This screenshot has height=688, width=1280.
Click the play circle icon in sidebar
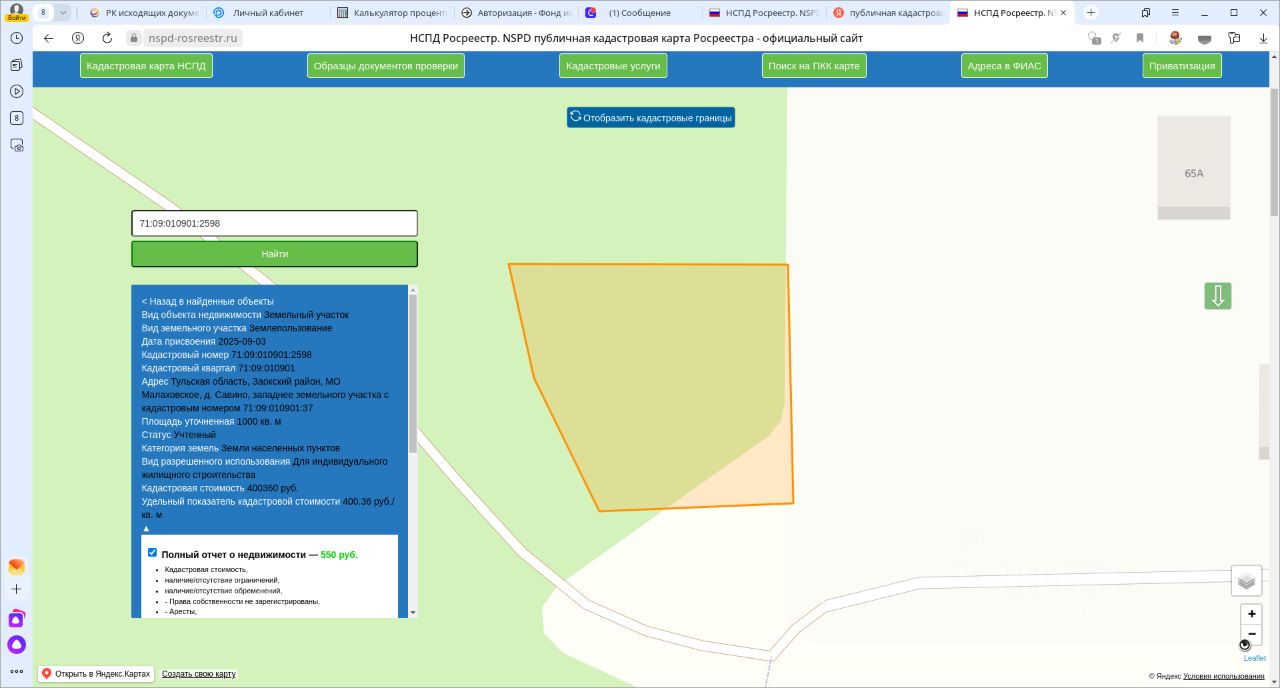click(16, 91)
